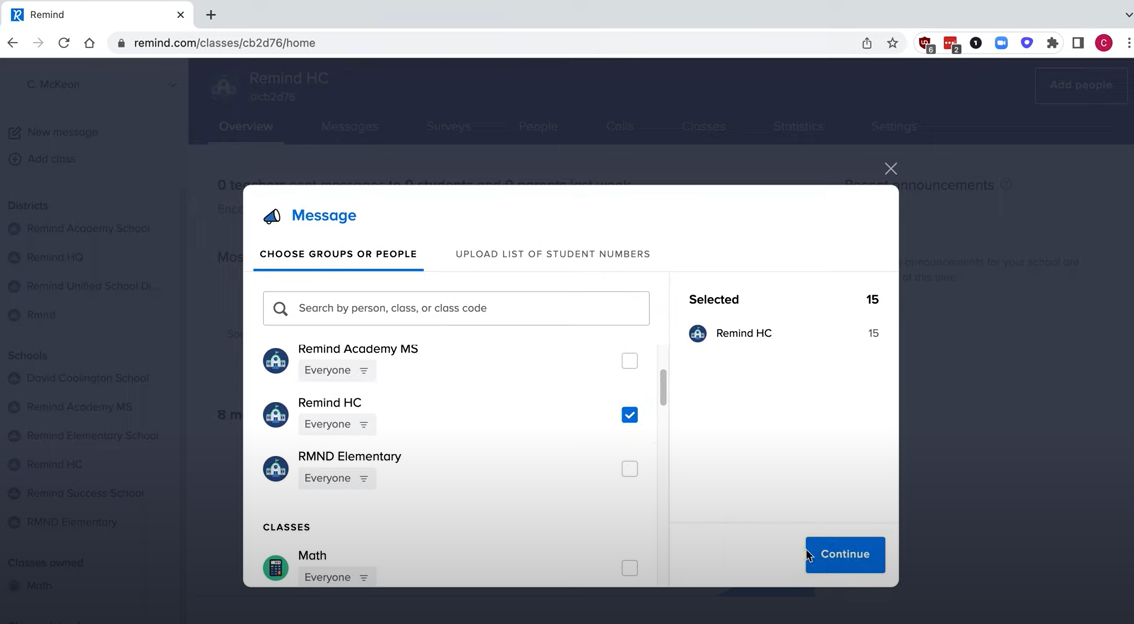The height and width of the screenshot is (624, 1134).
Task: Toggle the browser side panel icon
Action: coord(1078,43)
